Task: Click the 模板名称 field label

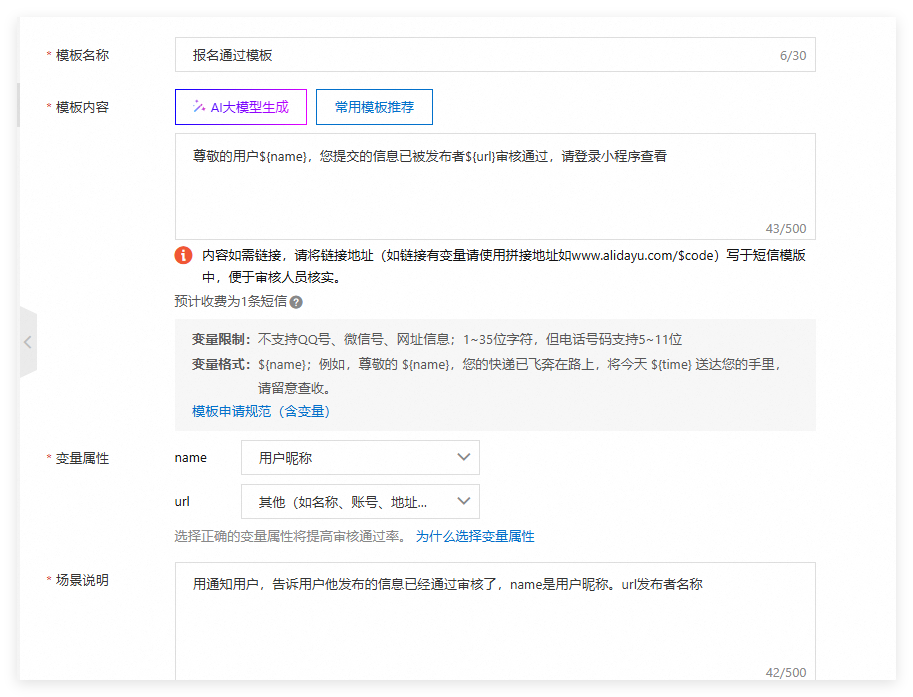Action: pos(82,55)
